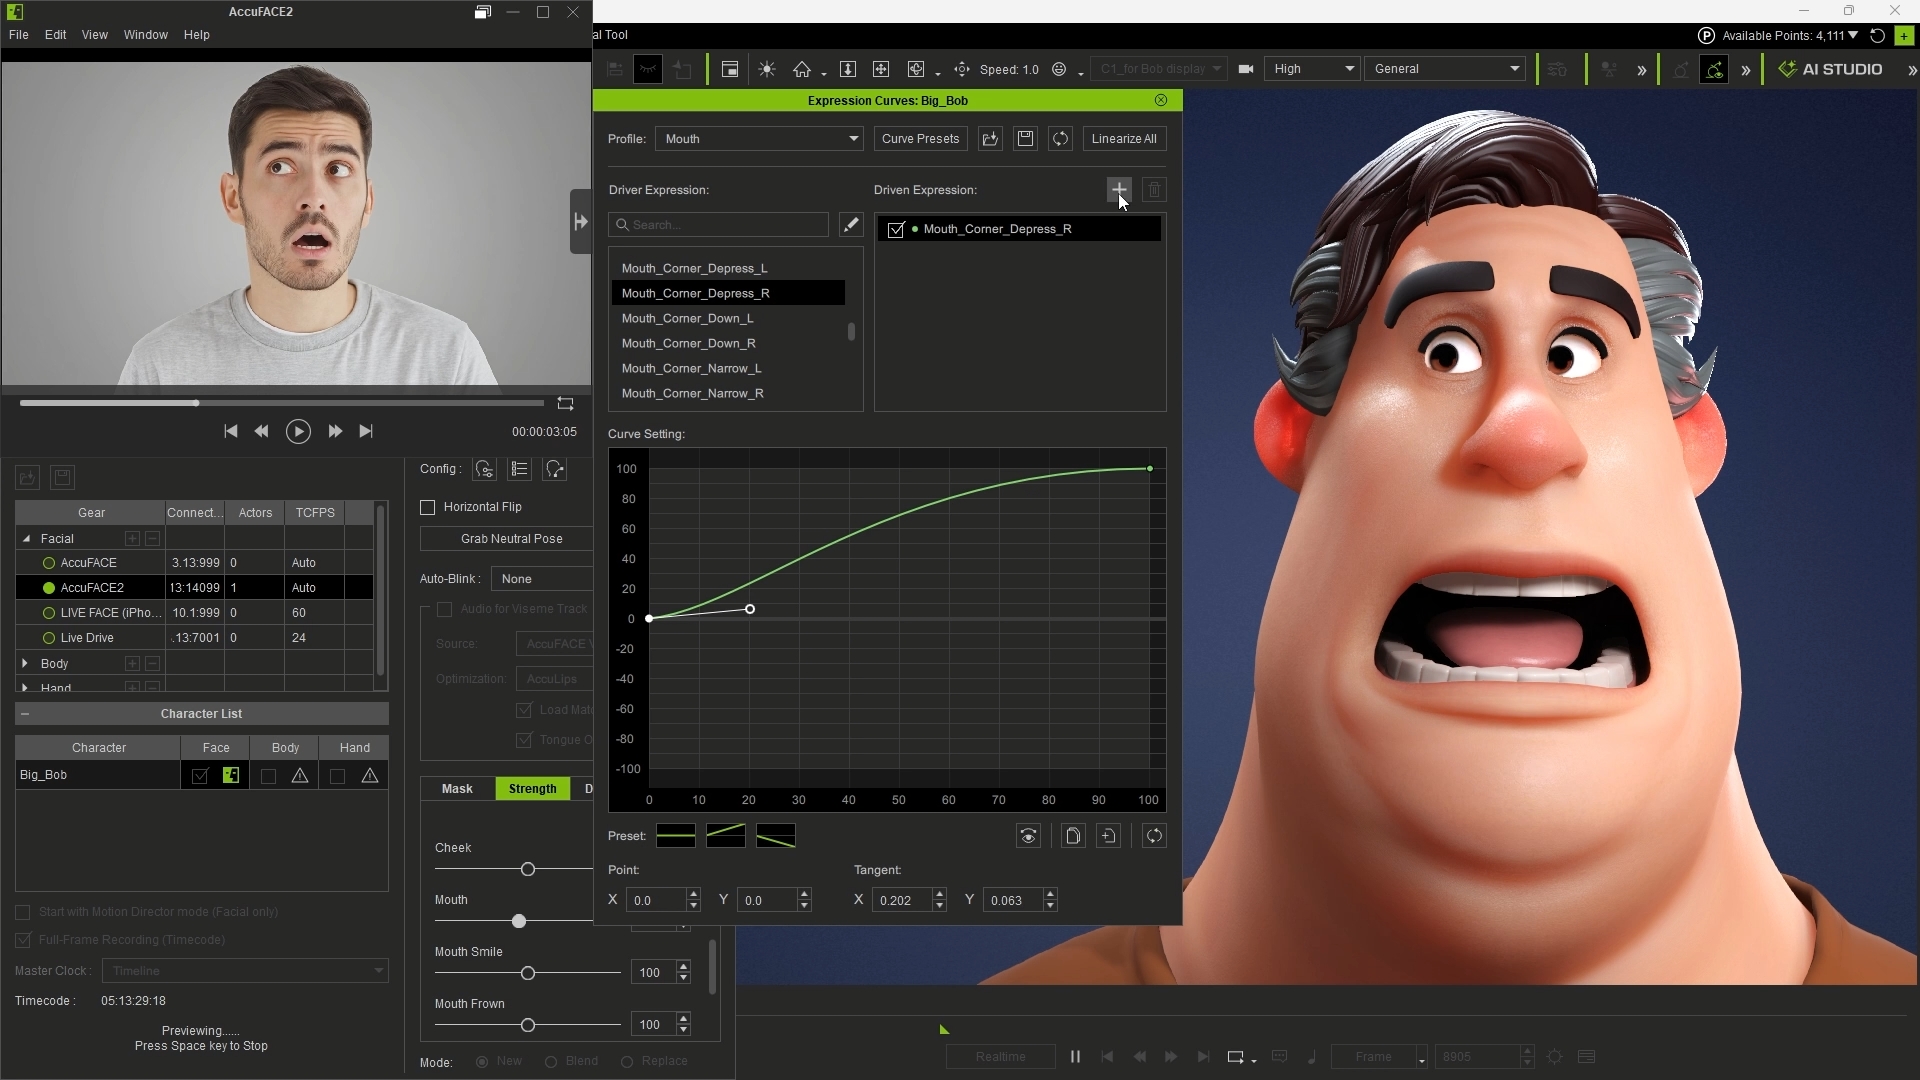Toggle loop icon beside video timeline
The height and width of the screenshot is (1080, 1920).
pos(565,403)
